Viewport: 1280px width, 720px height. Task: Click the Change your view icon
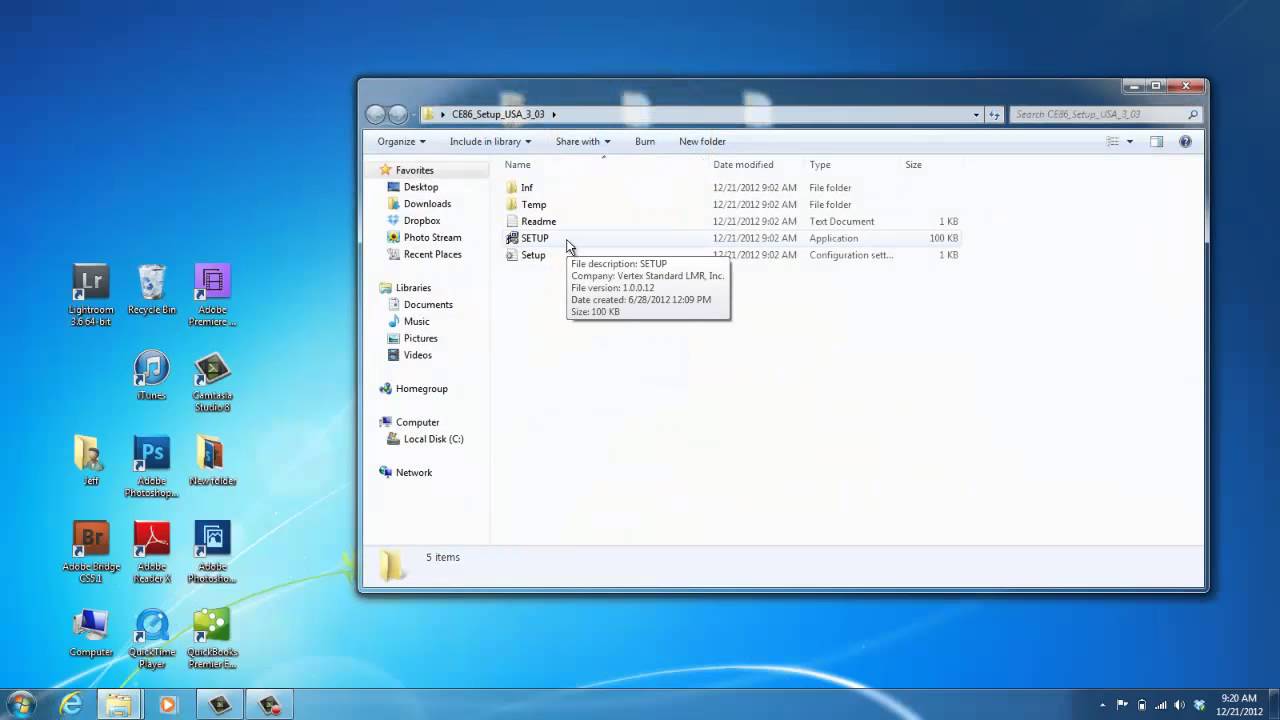pos(1112,142)
